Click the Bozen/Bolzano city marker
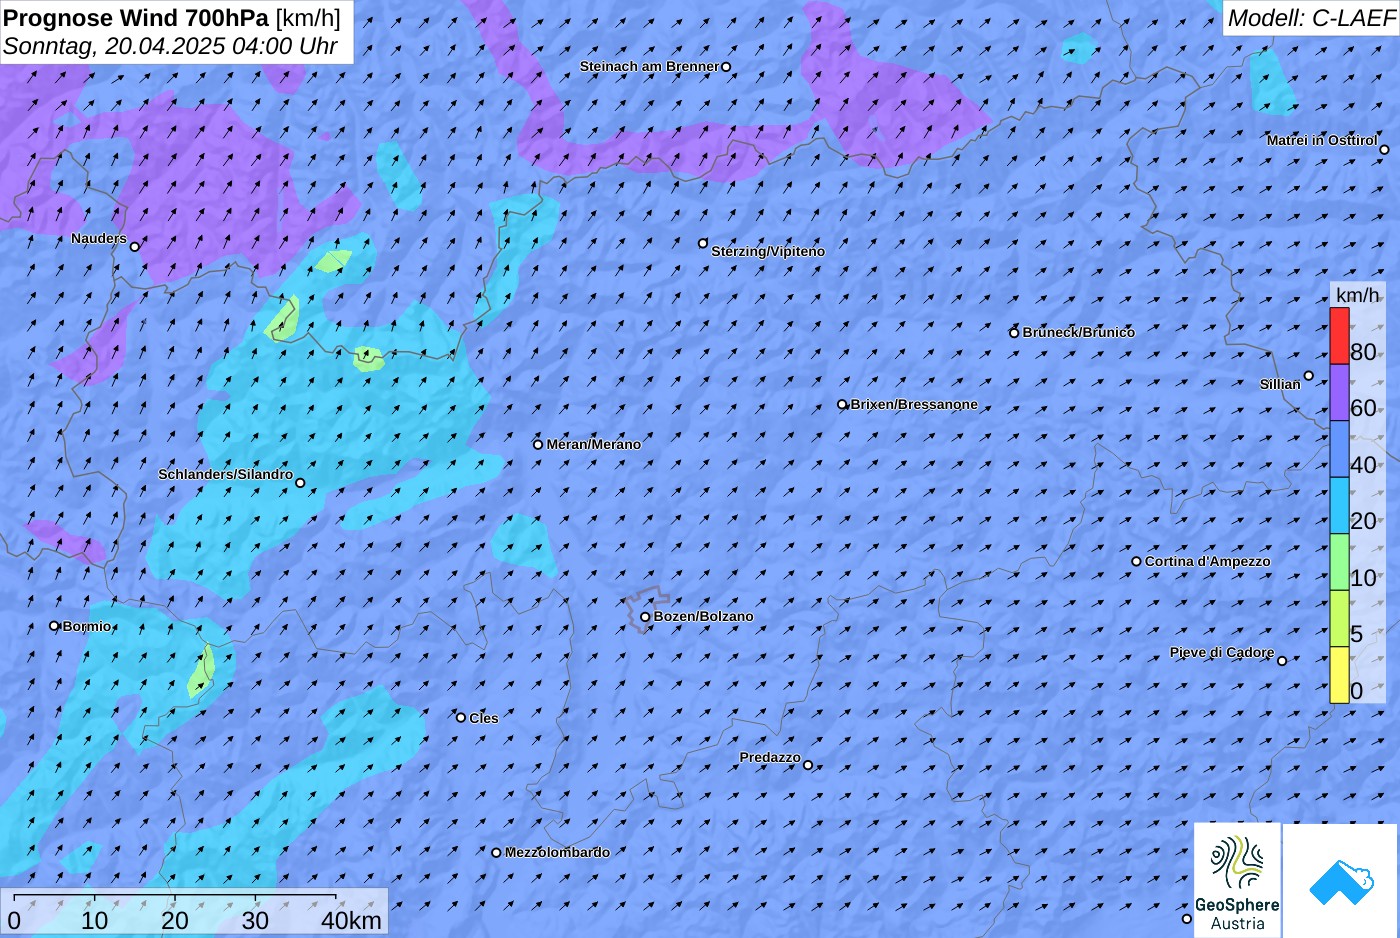1400x938 pixels. click(645, 617)
